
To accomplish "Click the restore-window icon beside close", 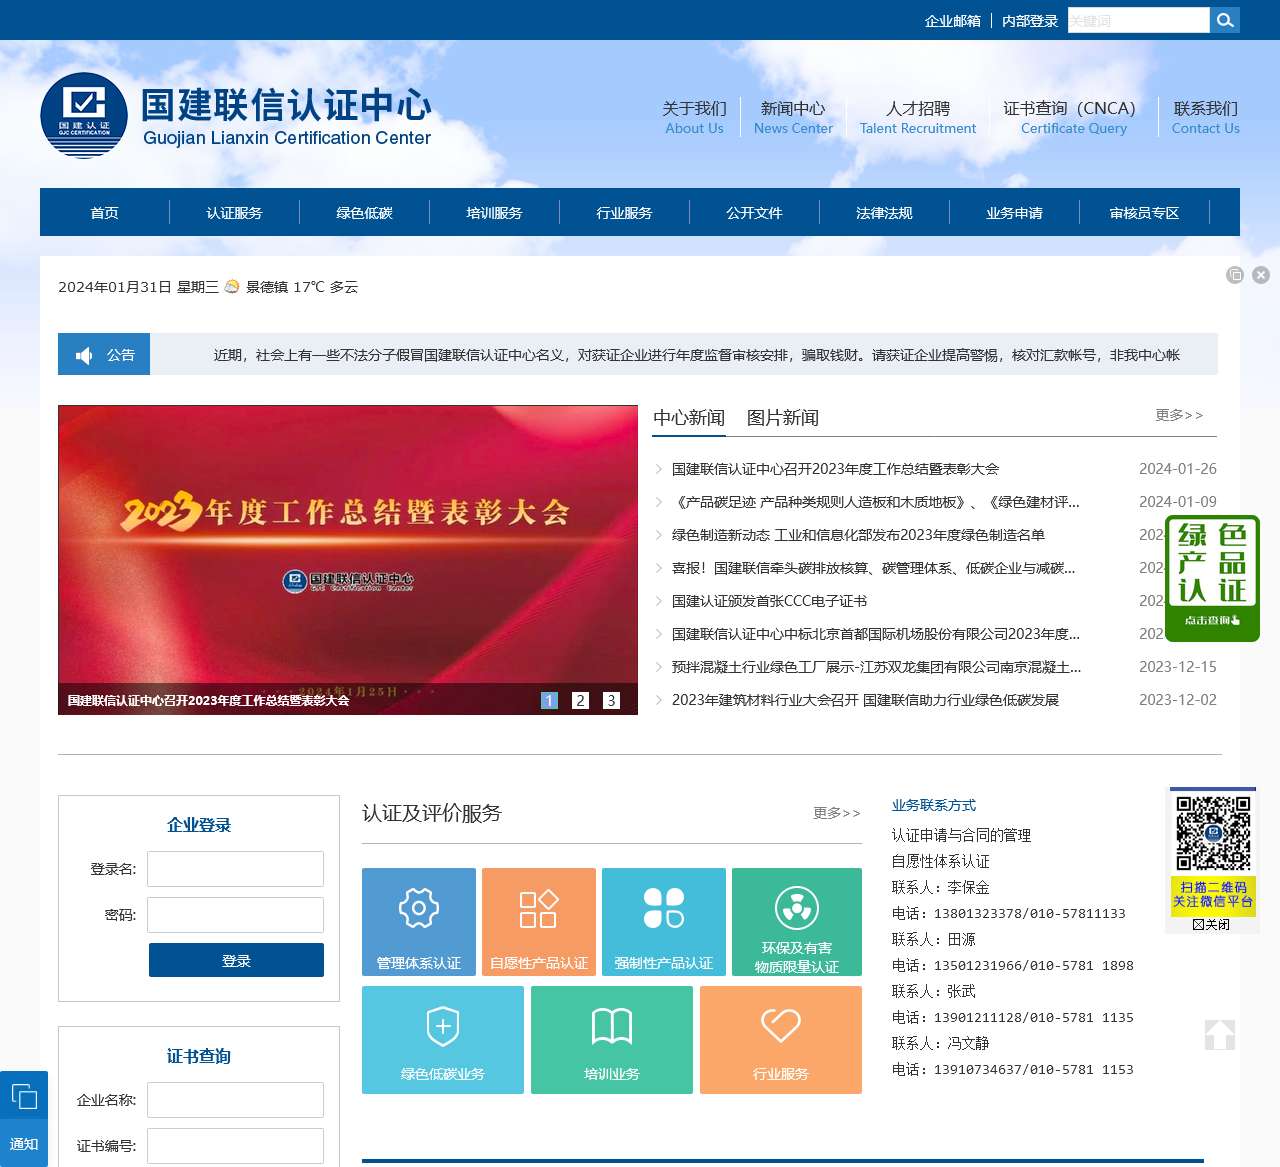I will (x=1235, y=274).
